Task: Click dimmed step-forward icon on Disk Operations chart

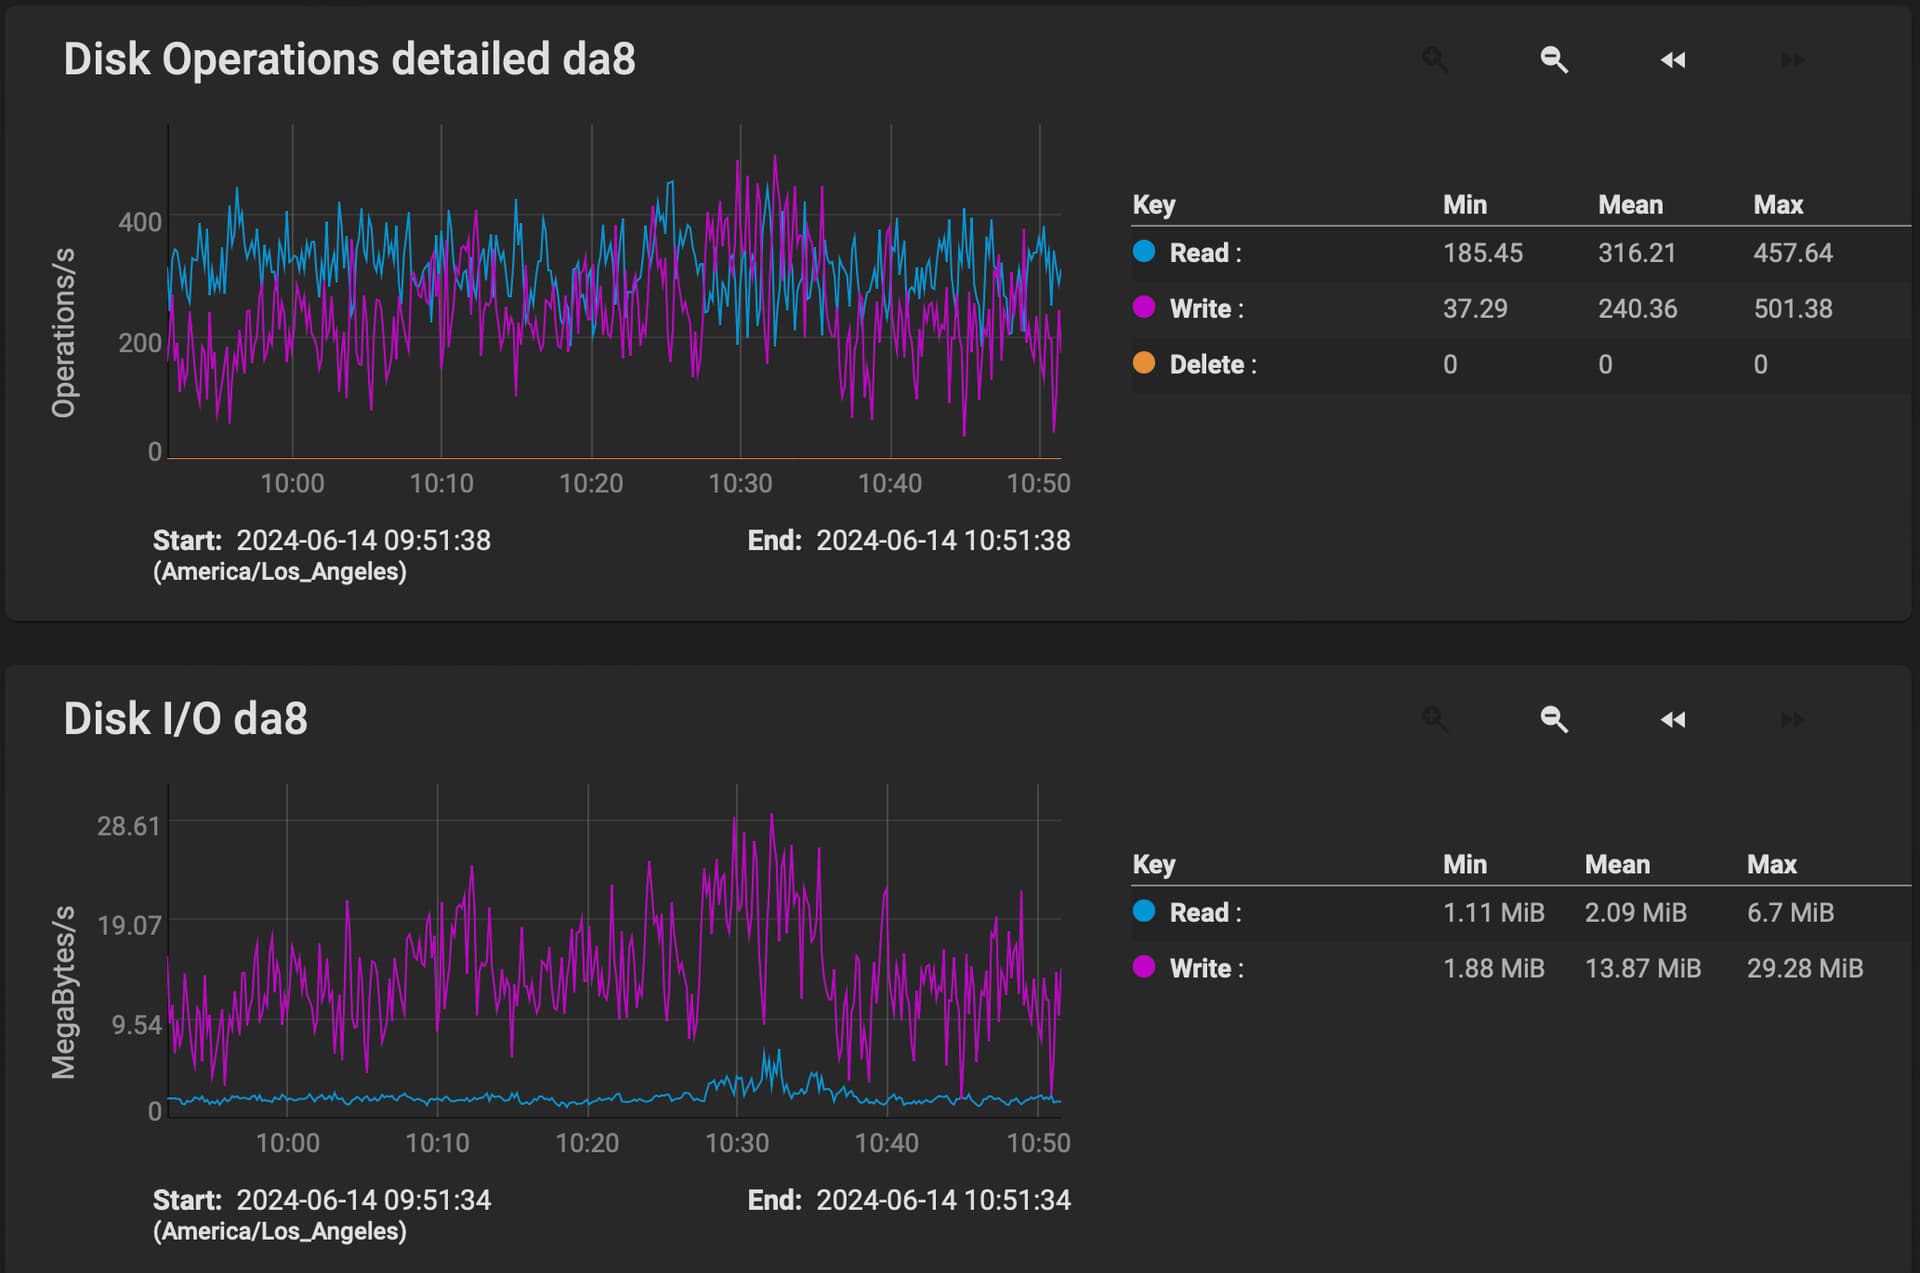Action: tap(1792, 60)
